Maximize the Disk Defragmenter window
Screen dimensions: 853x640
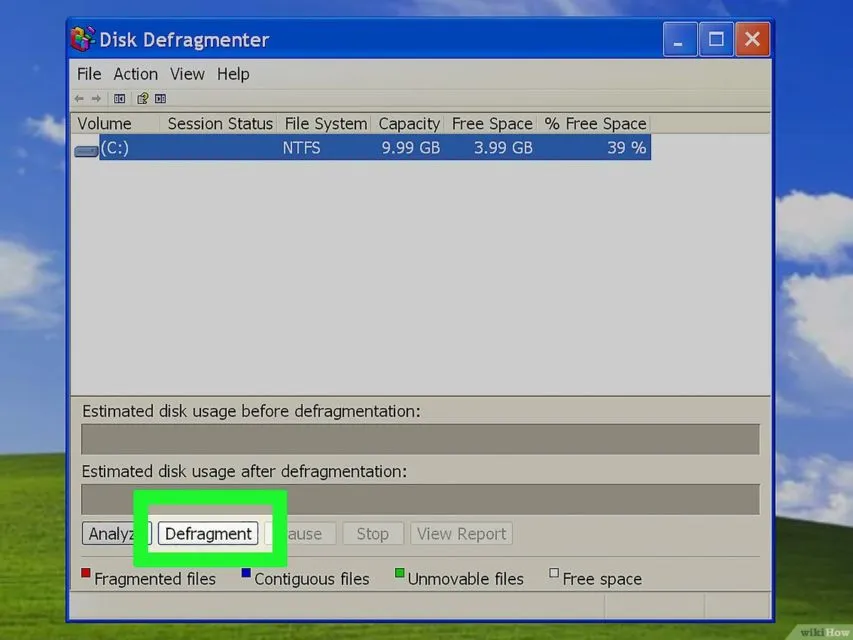pos(716,39)
